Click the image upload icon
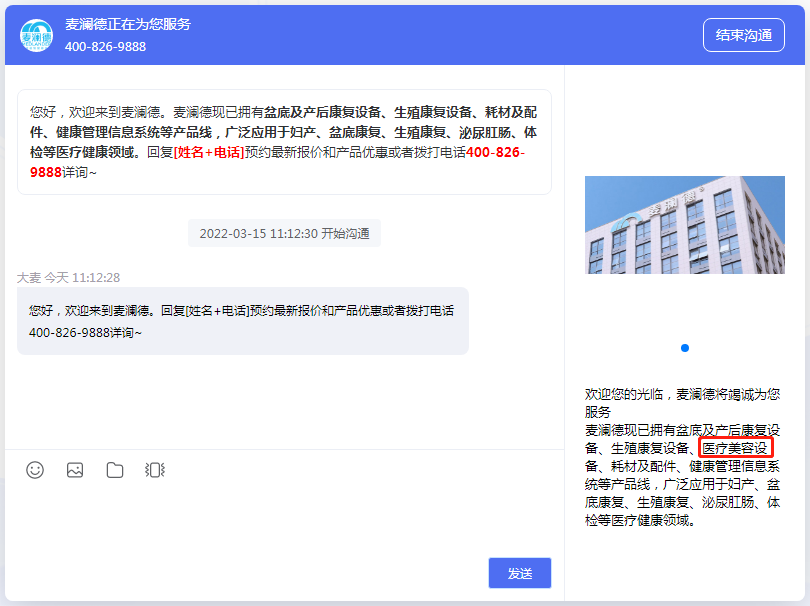Screen dimensions: 810x606 [x=75, y=470]
